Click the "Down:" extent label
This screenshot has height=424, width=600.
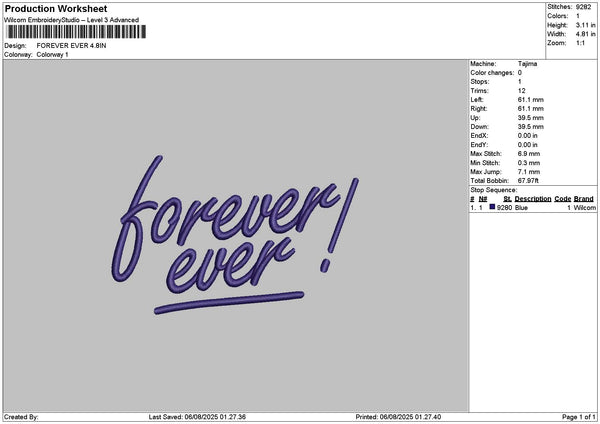[479, 127]
